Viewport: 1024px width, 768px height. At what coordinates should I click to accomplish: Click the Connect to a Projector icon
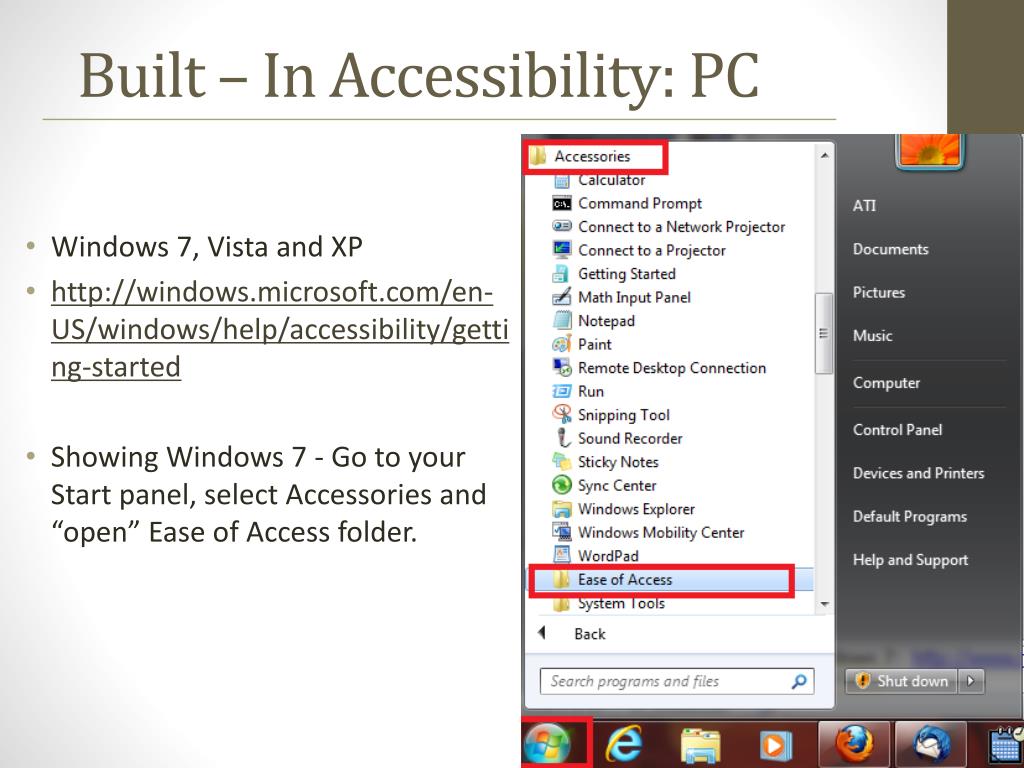(562, 250)
